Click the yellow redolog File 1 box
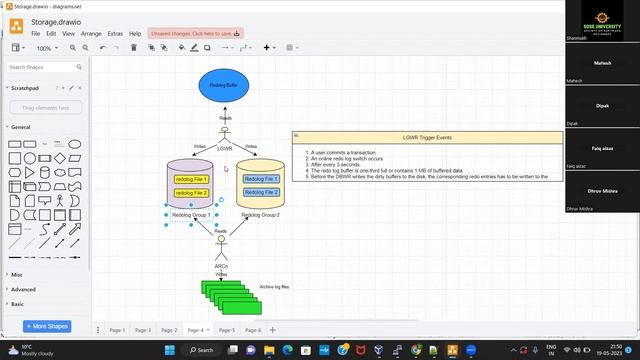The width and height of the screenshot is (640, 360). pos(191,179)
